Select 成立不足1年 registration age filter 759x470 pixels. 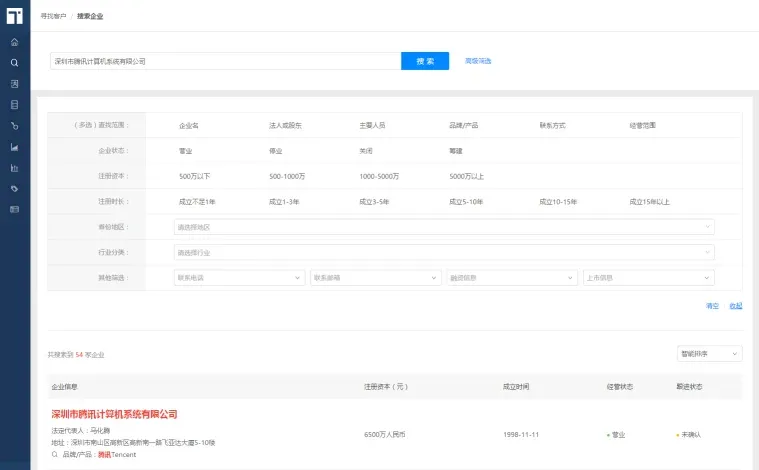pos(197,202)
